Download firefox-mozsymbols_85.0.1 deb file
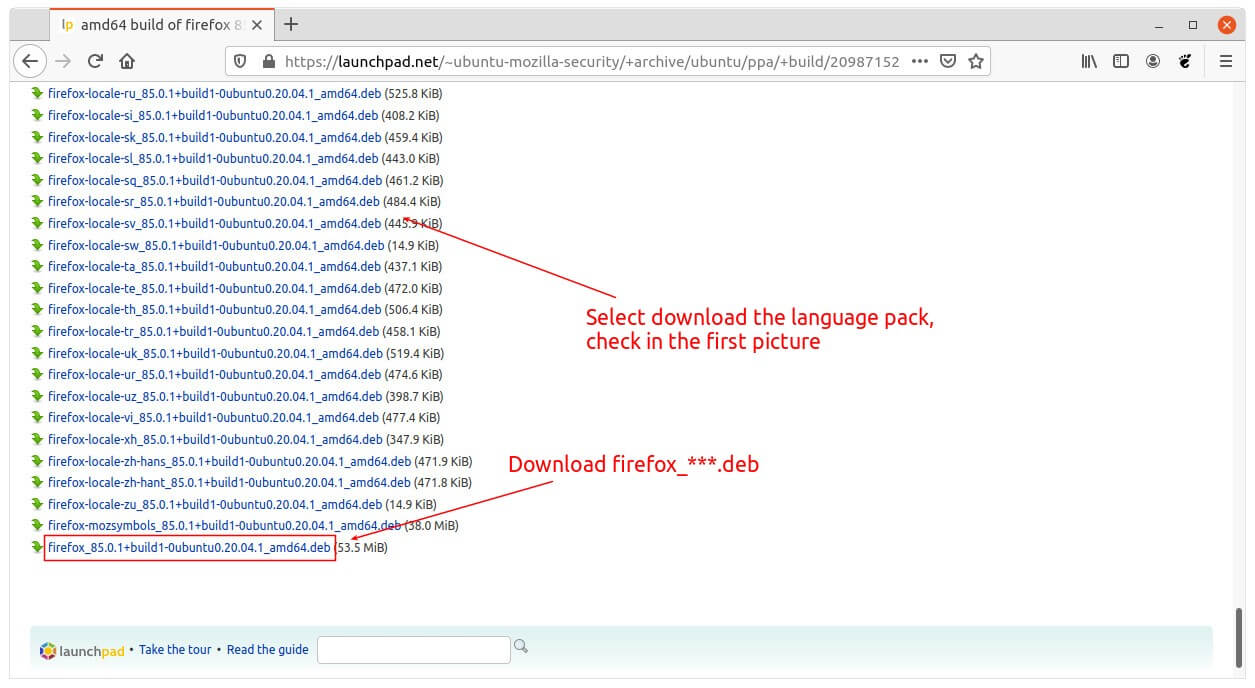This screenshot has width=1255, height=688. (224, 526)
